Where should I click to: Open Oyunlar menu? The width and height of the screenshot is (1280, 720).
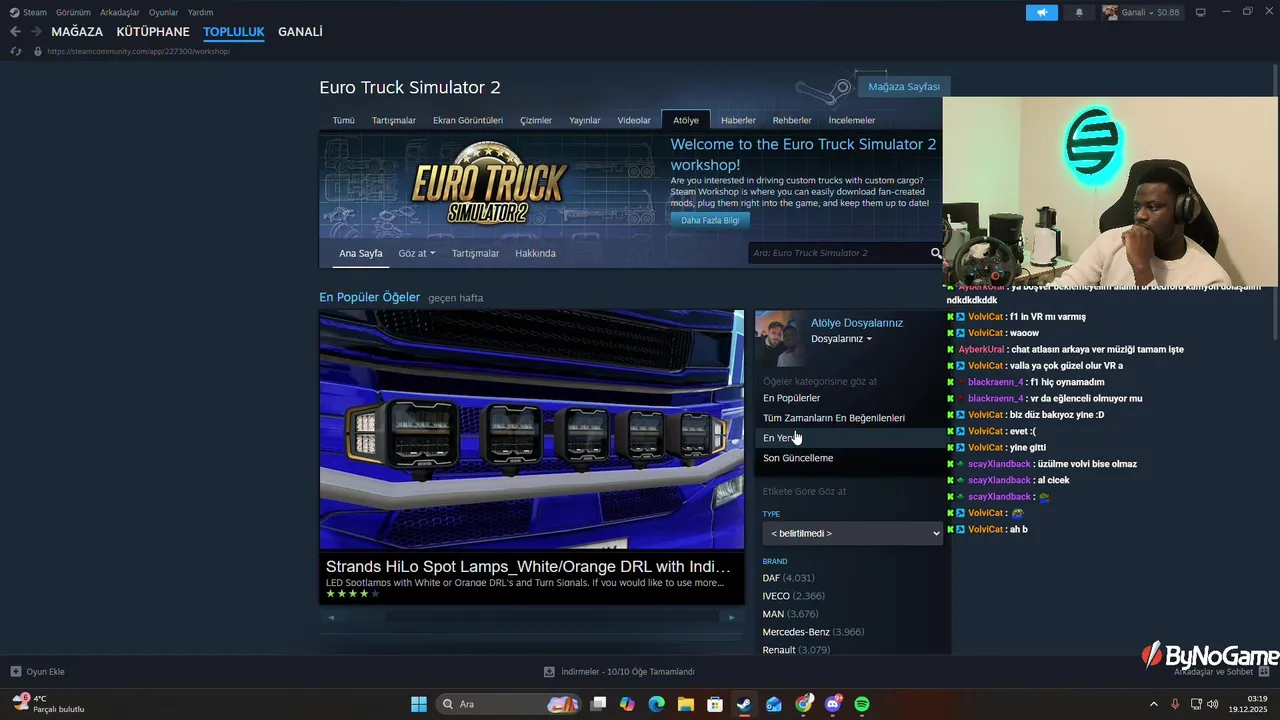click(164, 12)
